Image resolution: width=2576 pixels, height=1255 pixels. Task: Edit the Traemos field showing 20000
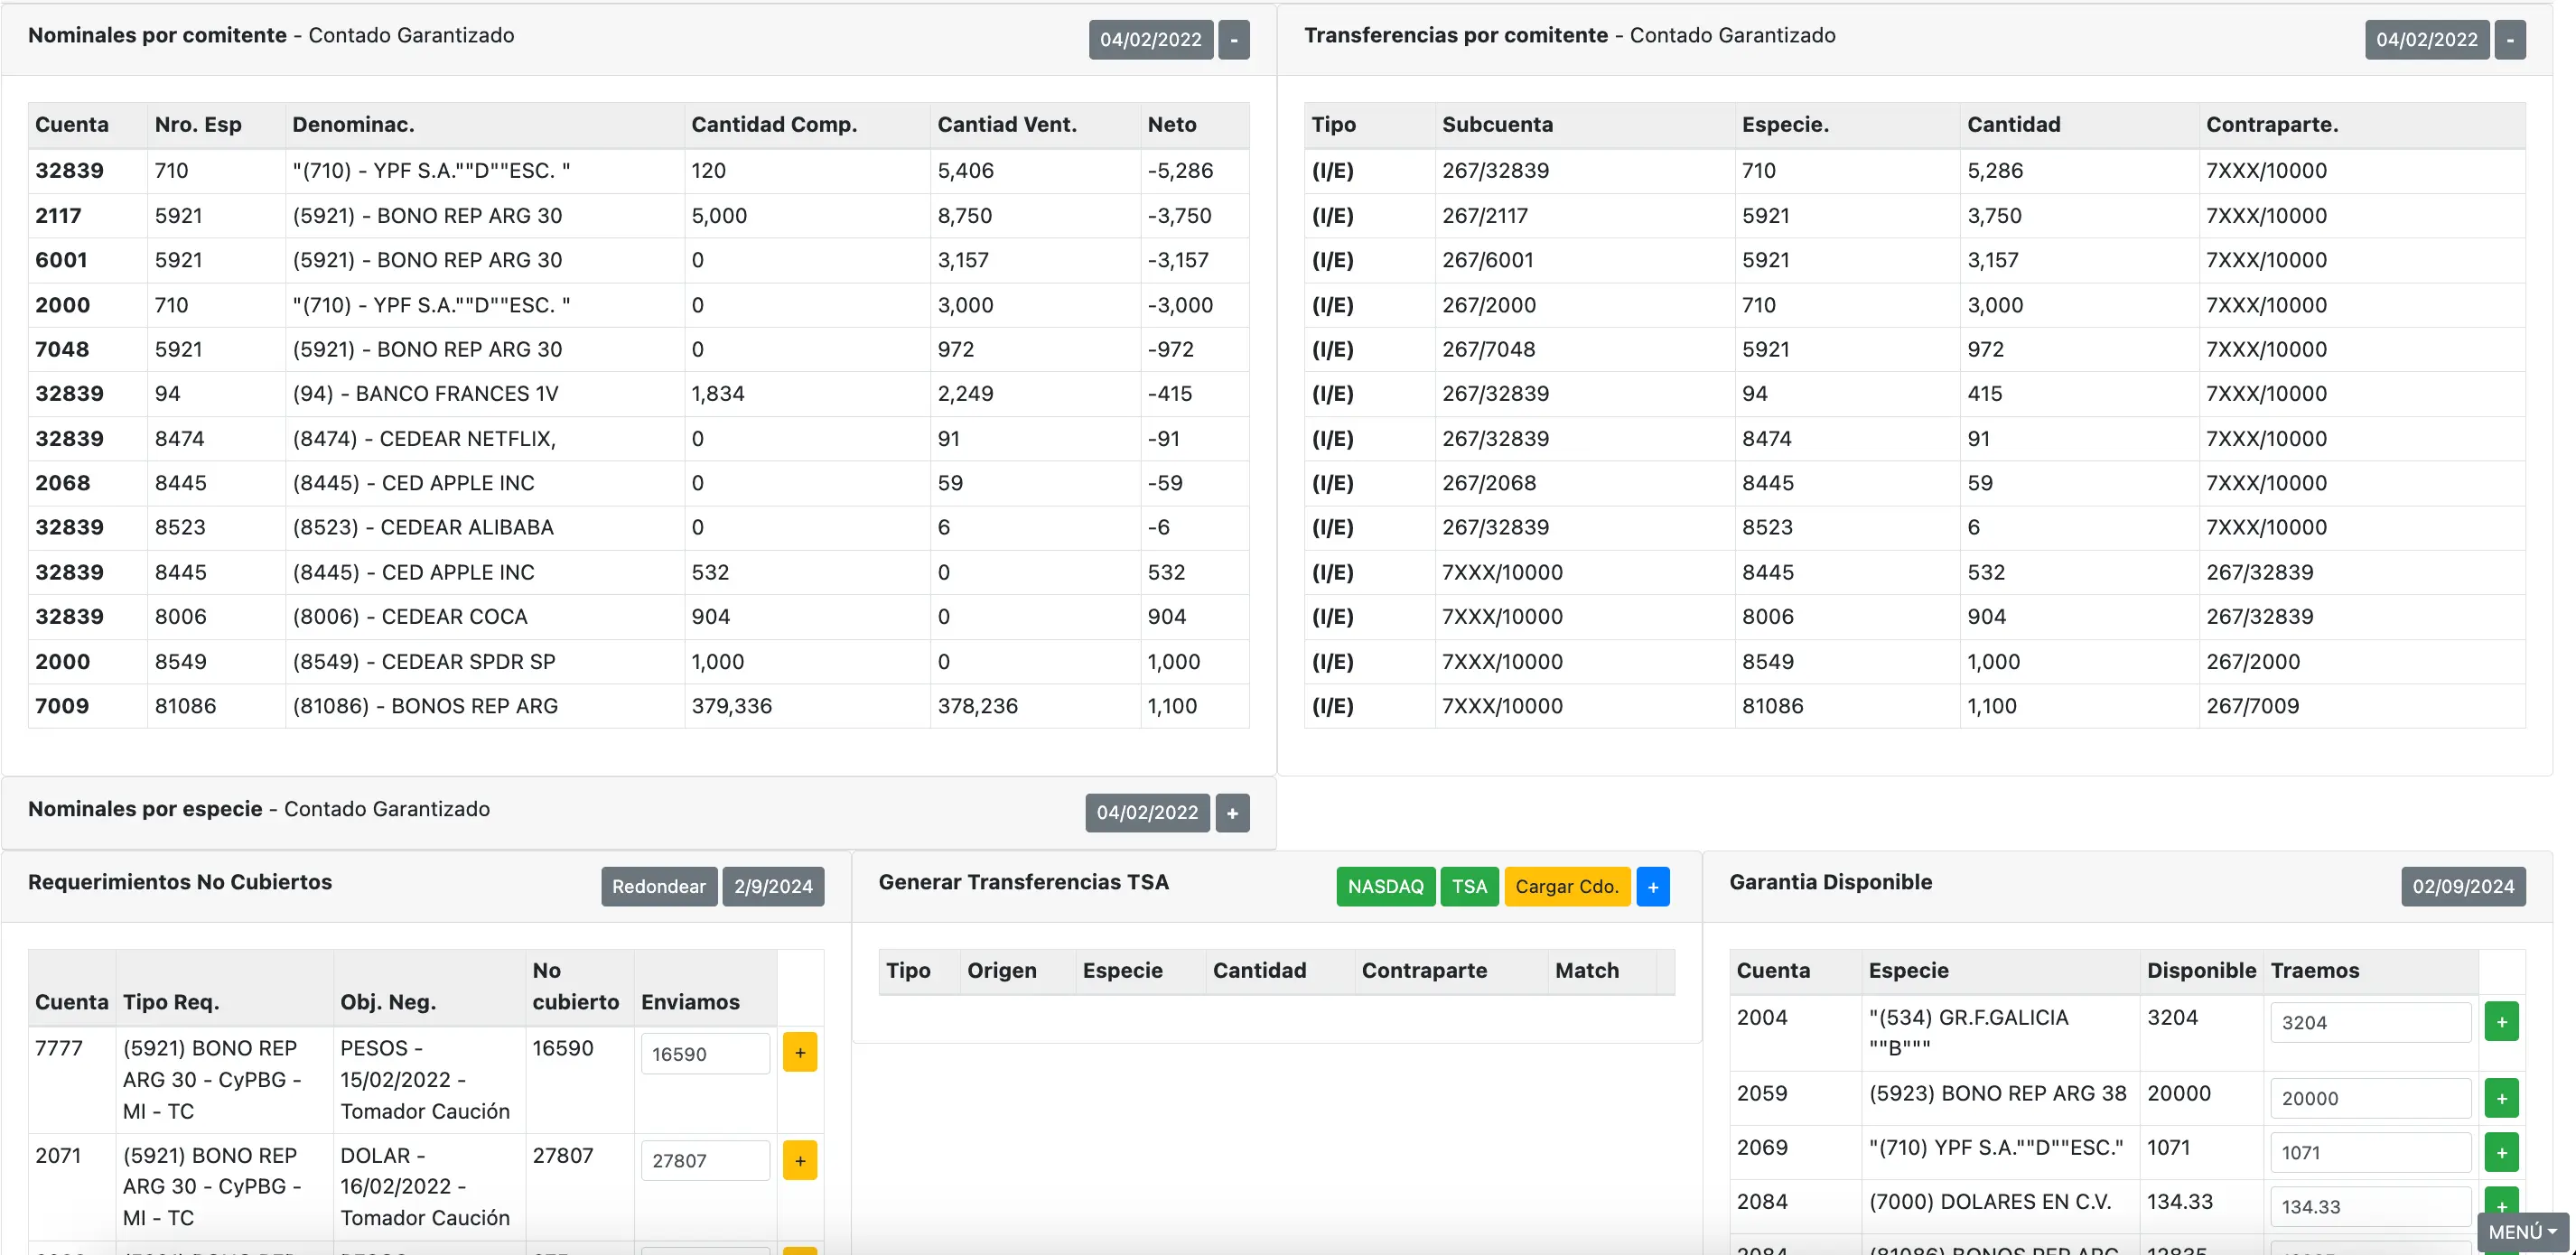[x=2368, y=1098]
